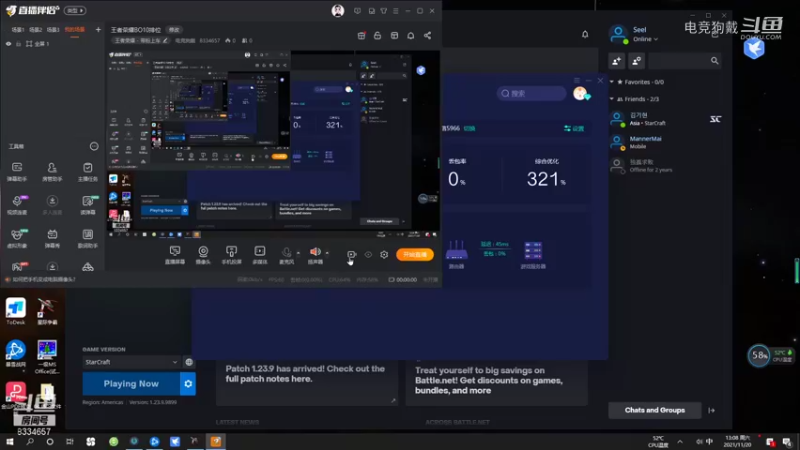Open the streamer tasks tool
This screenshot has height=450, width=800.
(87, 172)
